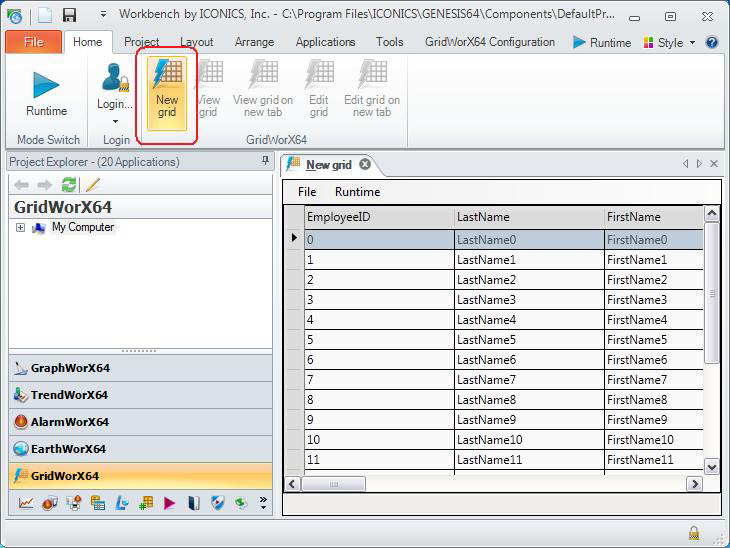Screen dimensions: 730x548
Task: Open the File menu in the grid panel
Action: pyautogui.click(x=307, y=192)
